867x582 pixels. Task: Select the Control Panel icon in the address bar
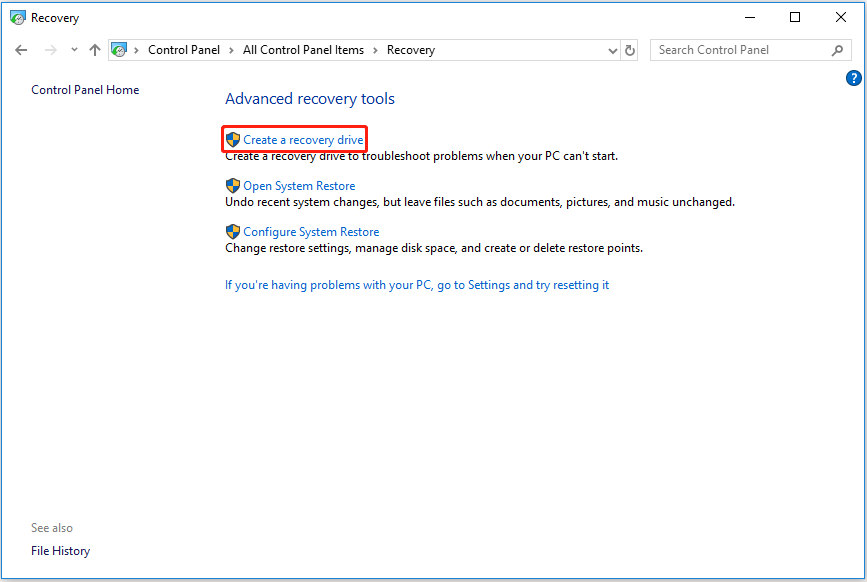click(x=119, y=49)
